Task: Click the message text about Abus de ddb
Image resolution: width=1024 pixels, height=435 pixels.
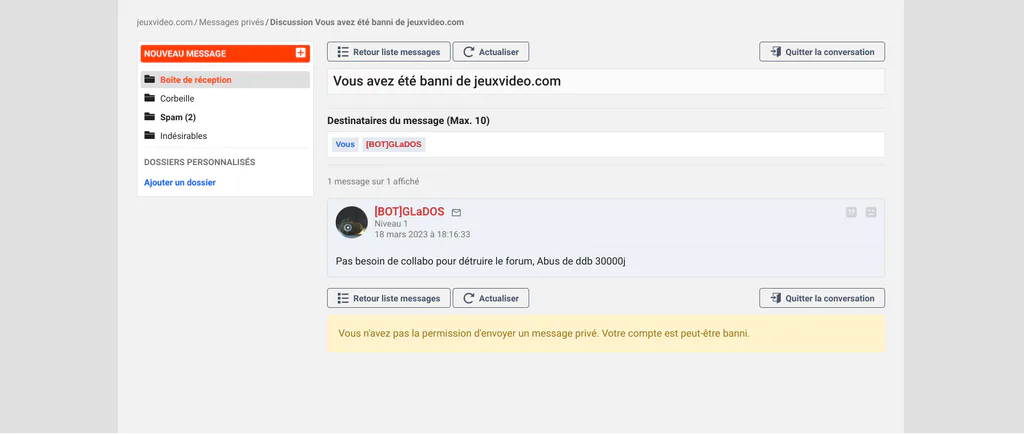Action: tap(481, 261)
